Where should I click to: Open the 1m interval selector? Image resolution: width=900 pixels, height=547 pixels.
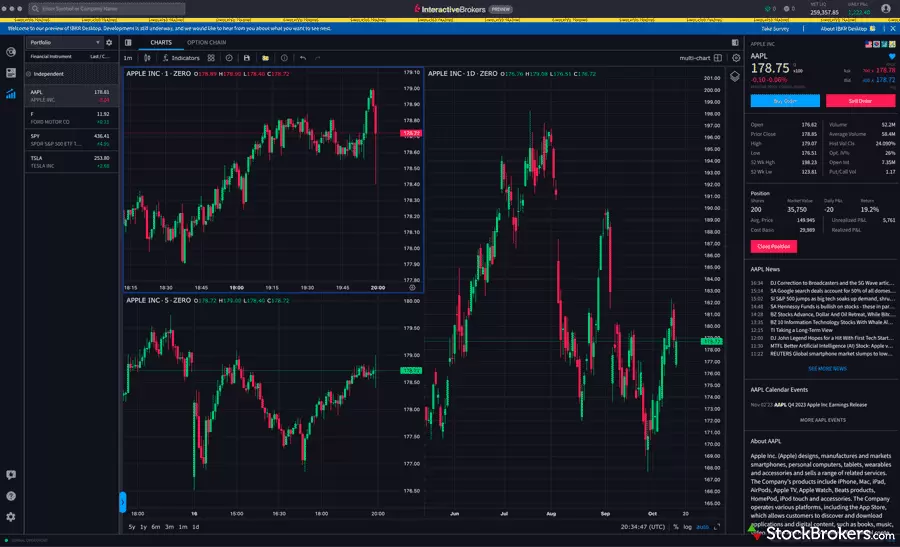pos(128,58)
